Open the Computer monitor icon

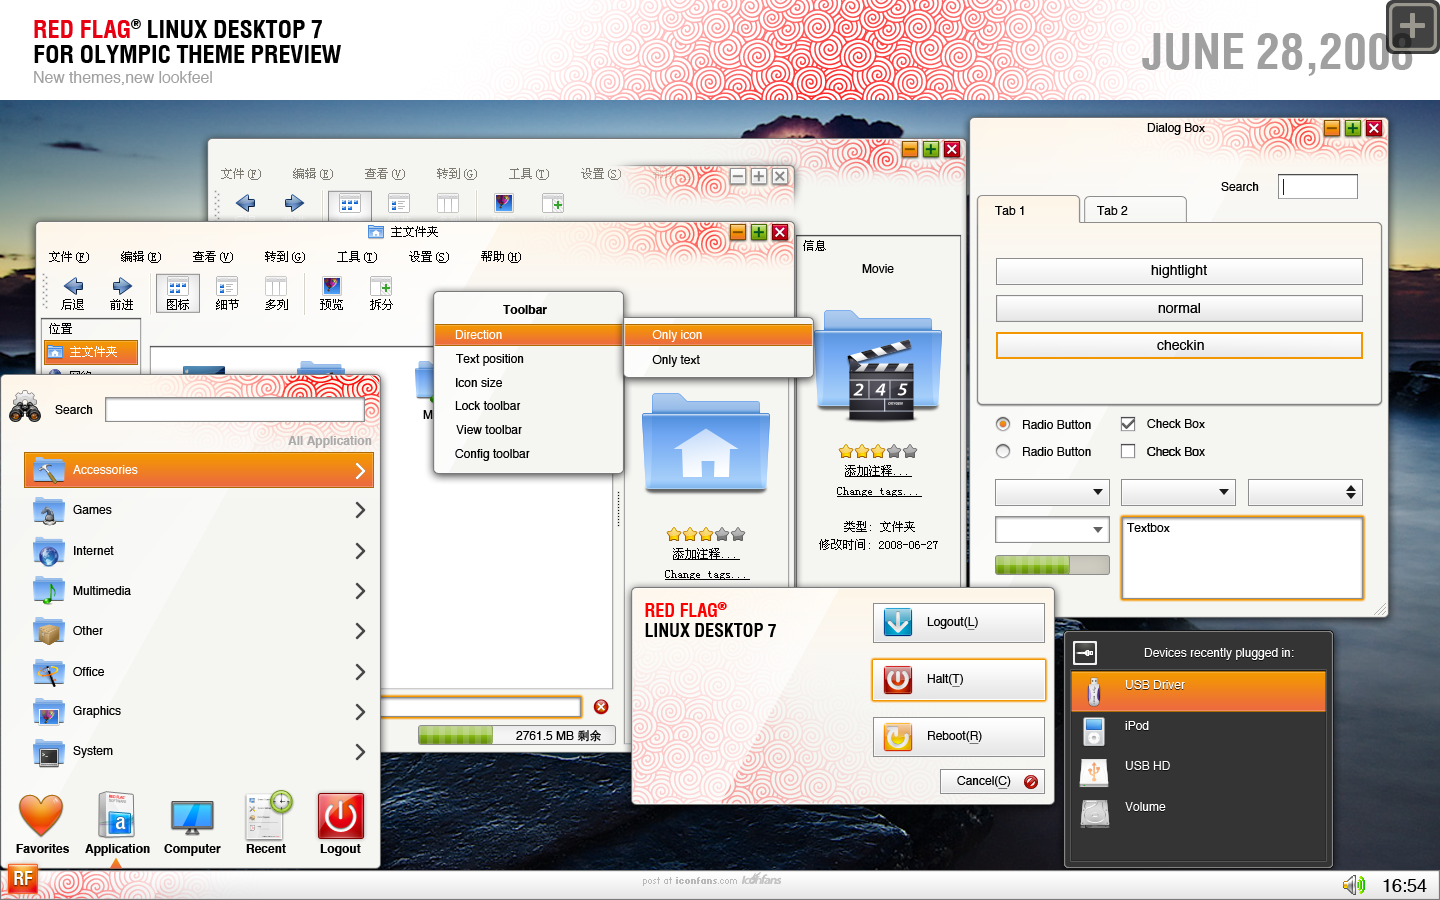192,817
